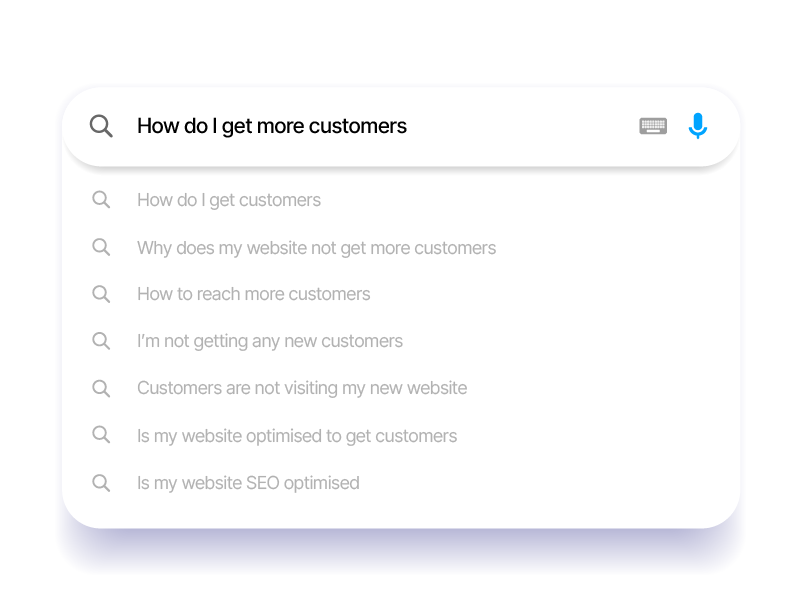Image resolution: width=800 pixels, height=600 pixels.
Task: Choose 'Why does my website not get more customers'
Action: (316, 247)
